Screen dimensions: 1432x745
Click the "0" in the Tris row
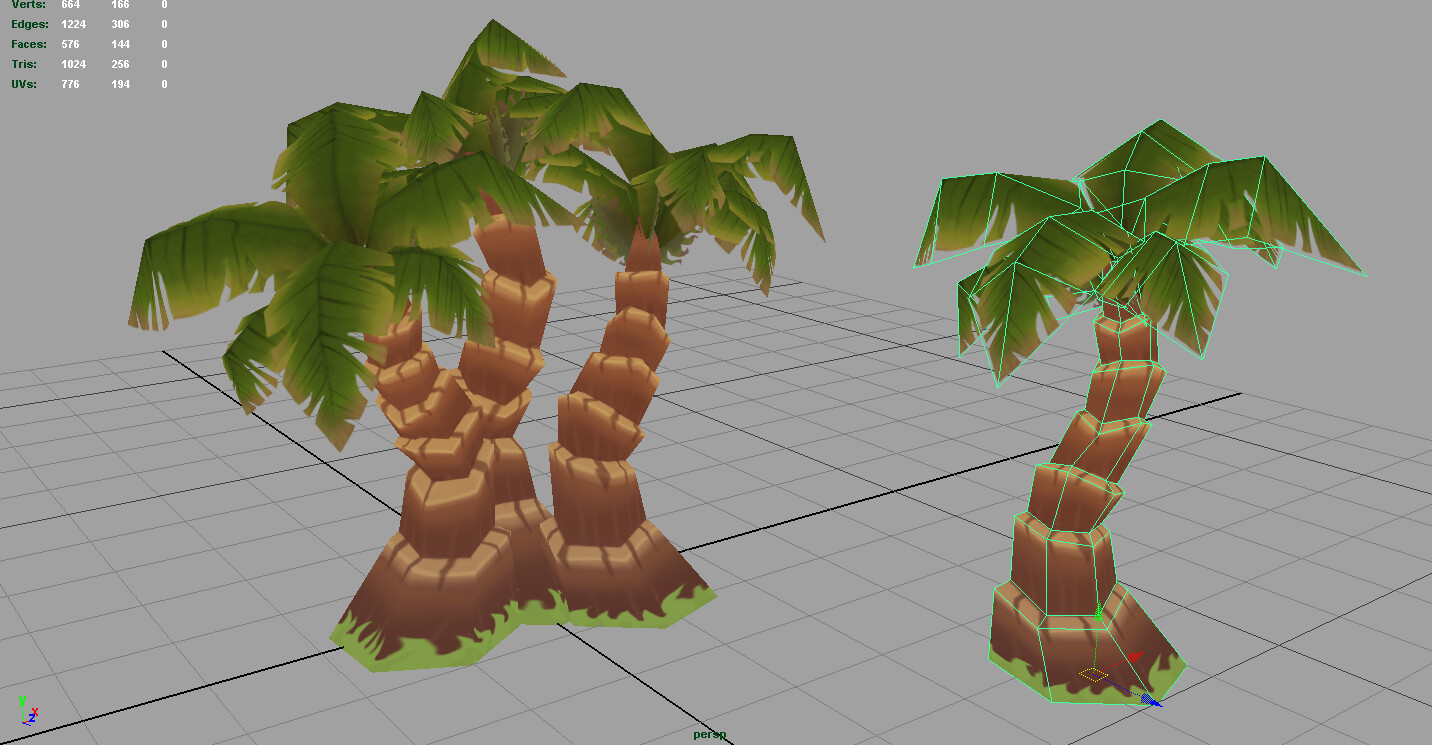pyautogui.click(x=164, y=64)
